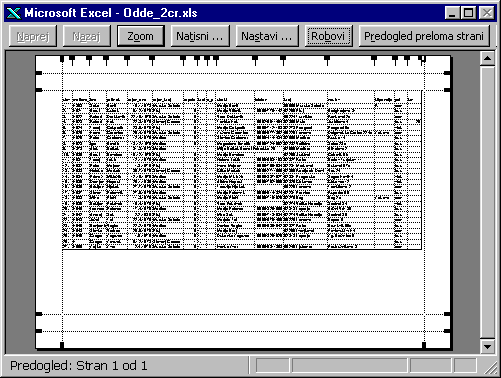Click the Excel icon in title bar
The width and height of the screenshot is (501, 378).
tap(13, 13)
